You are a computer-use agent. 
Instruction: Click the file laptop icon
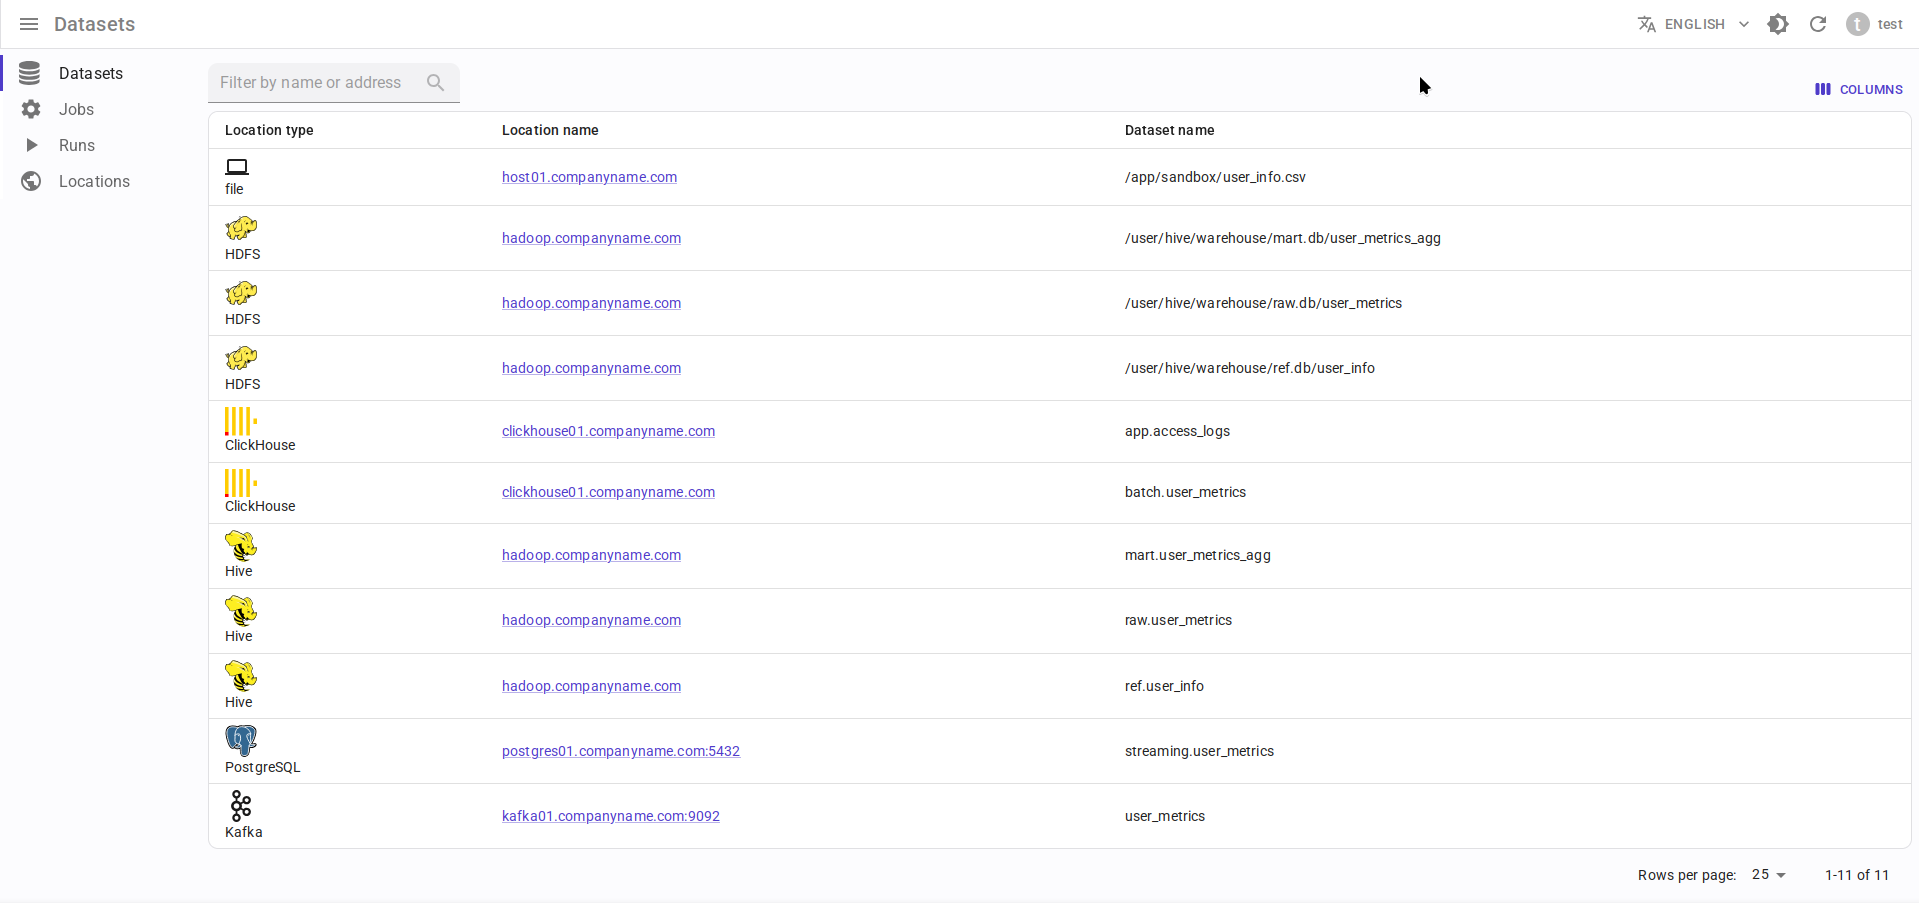point(237,167)
